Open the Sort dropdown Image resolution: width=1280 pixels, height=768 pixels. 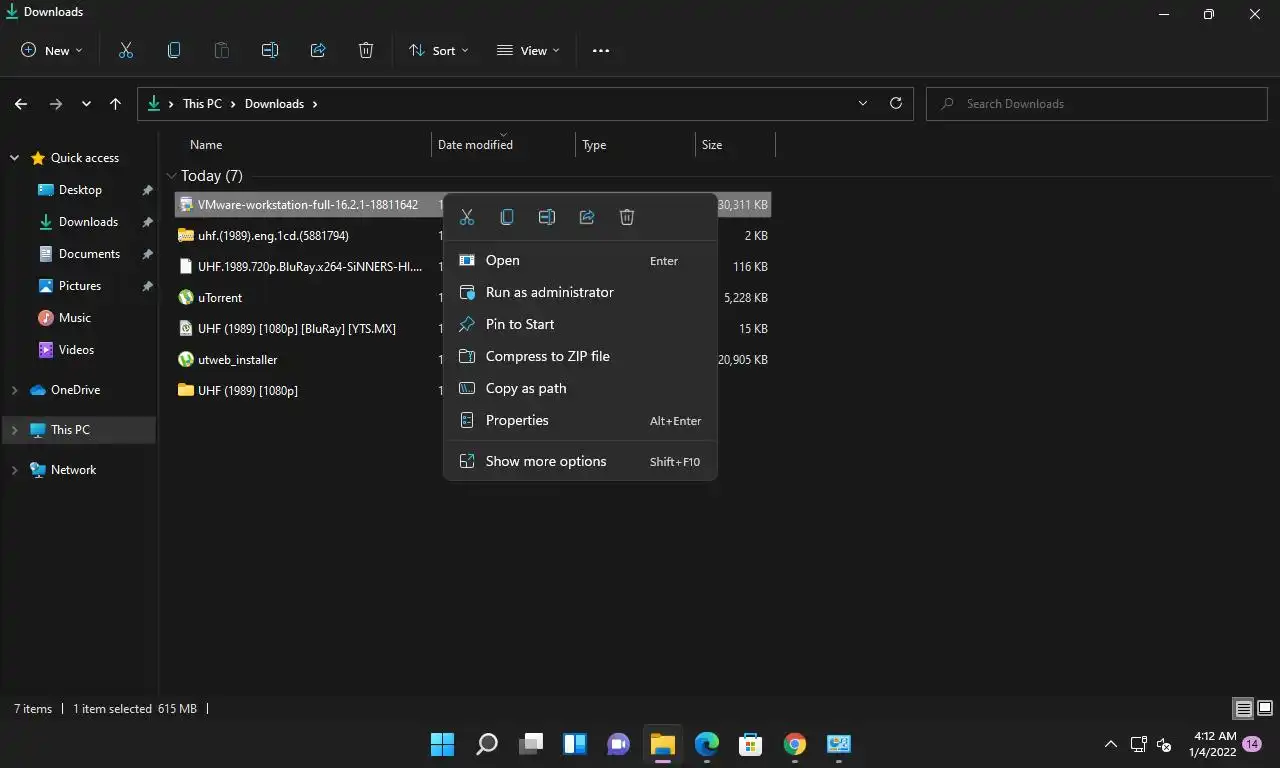439,50
